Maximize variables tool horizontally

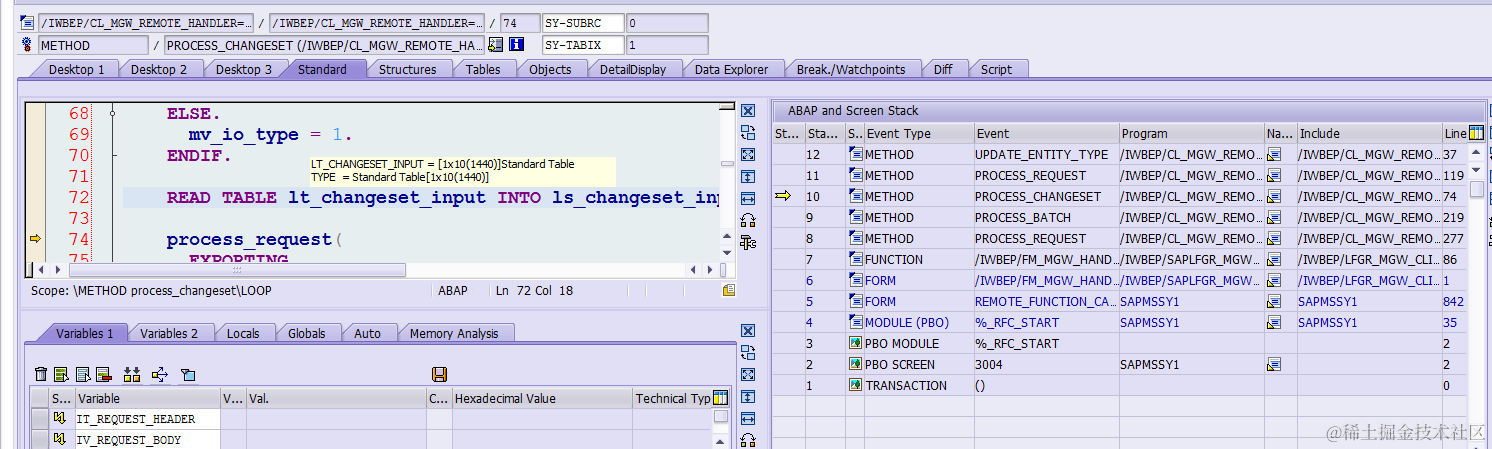(747, 419)
